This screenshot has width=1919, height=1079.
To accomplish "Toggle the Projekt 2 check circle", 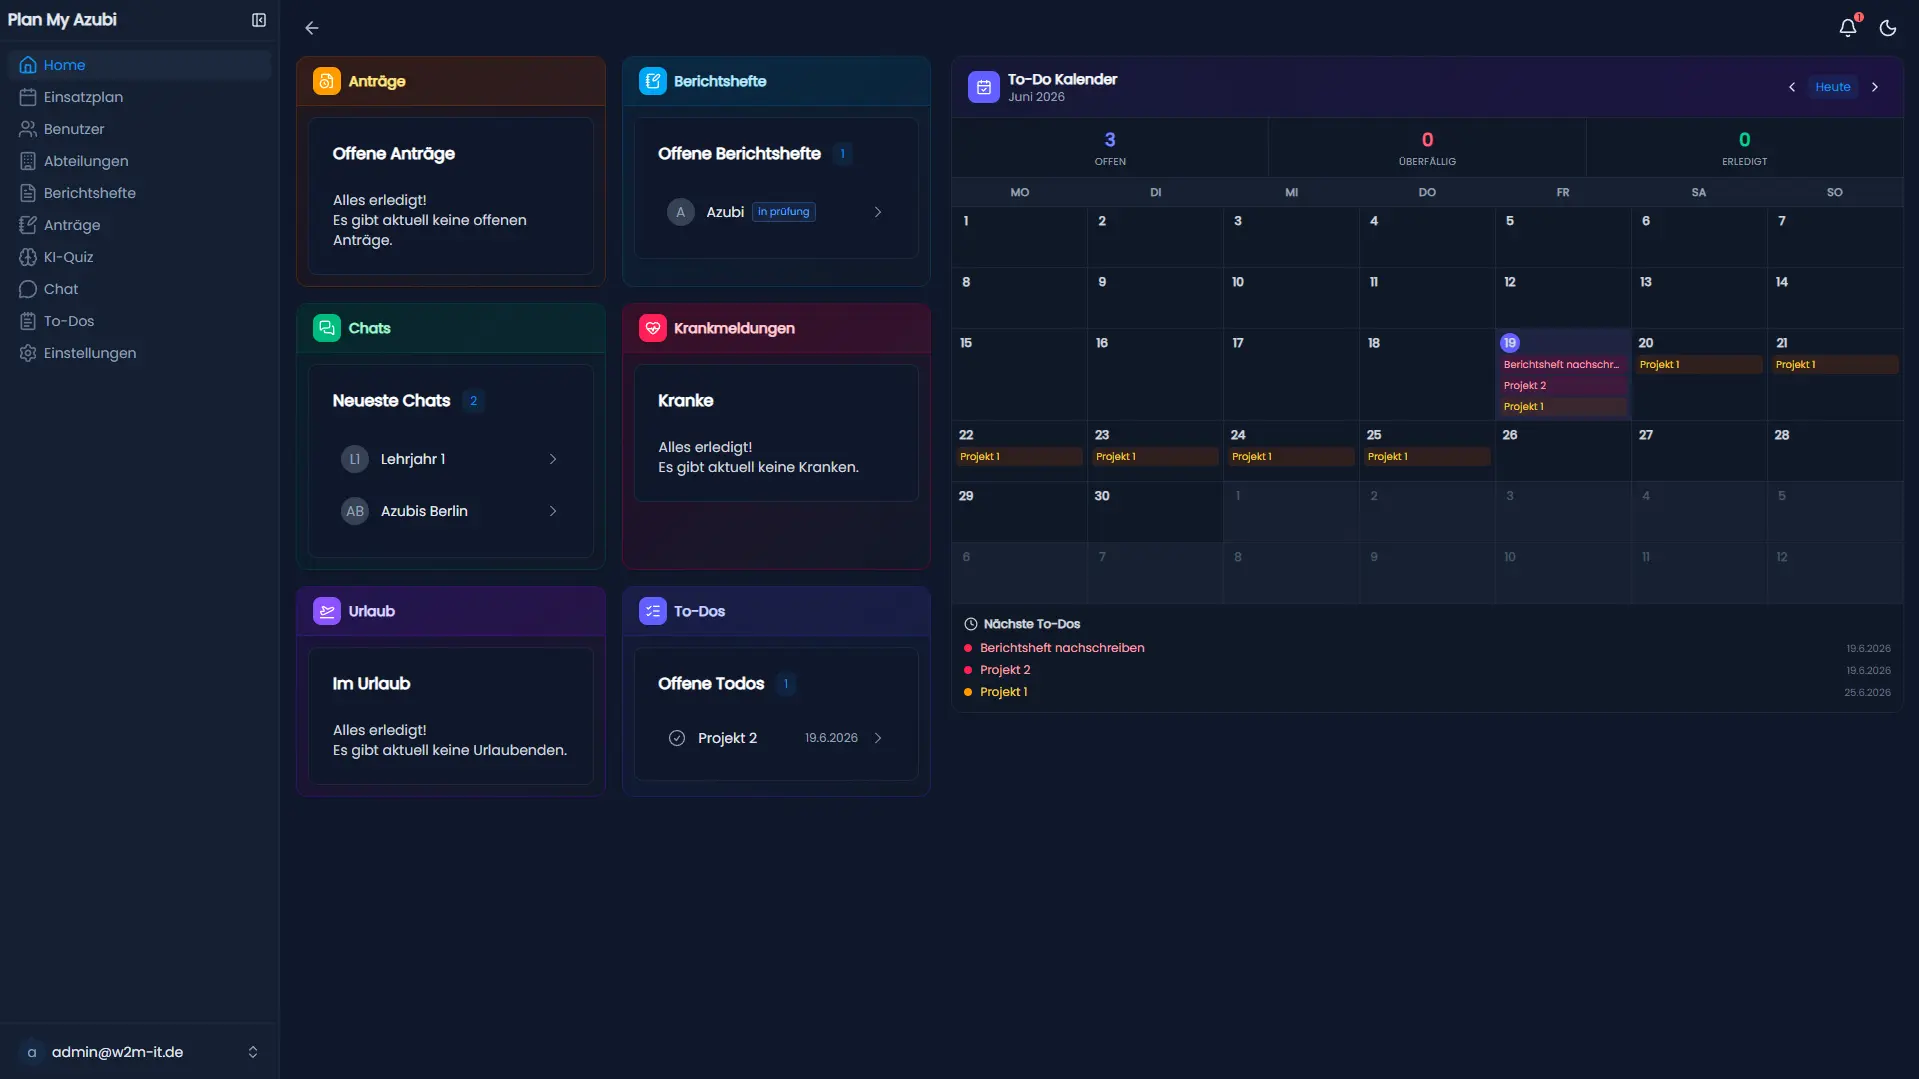I will 677,738.
